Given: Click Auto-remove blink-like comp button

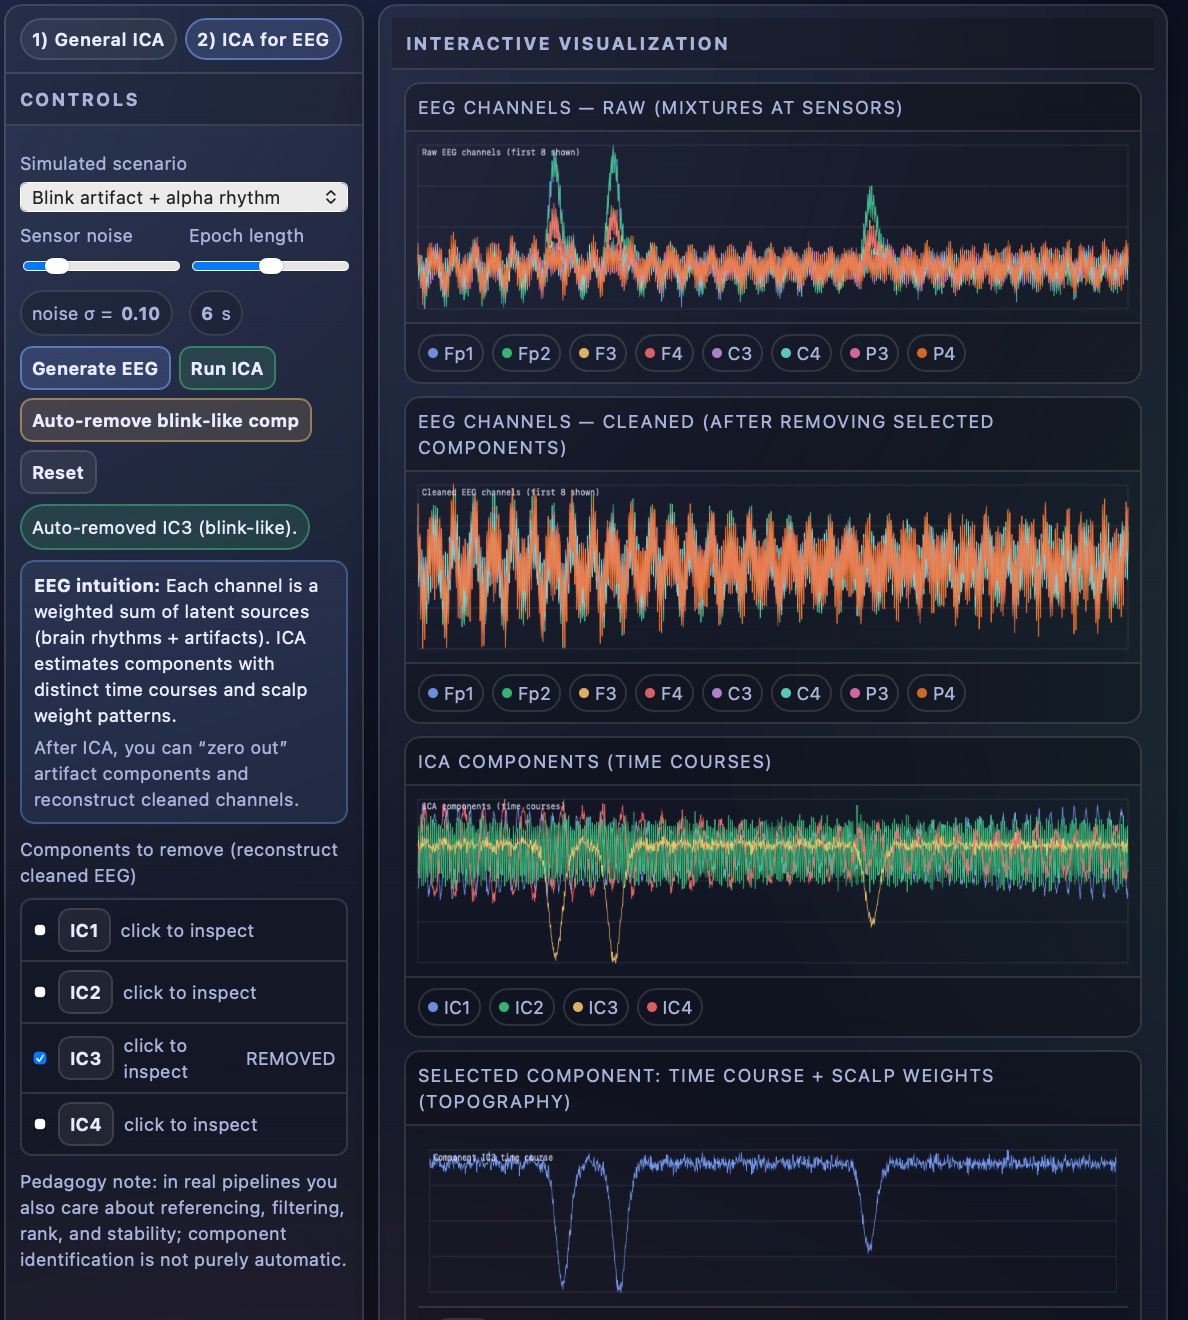Looking at the screenshot, I should click(x=166, y=421).
